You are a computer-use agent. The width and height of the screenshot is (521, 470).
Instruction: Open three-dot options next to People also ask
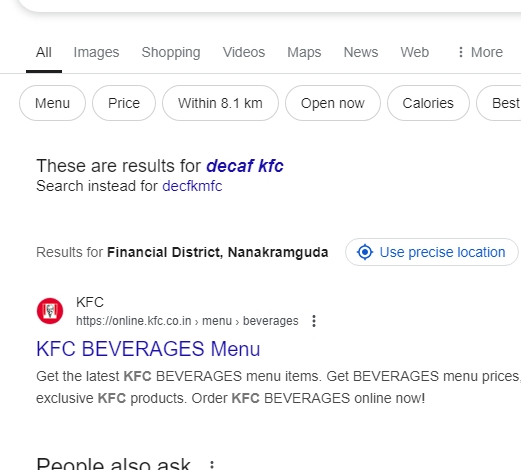pos(212,465)
